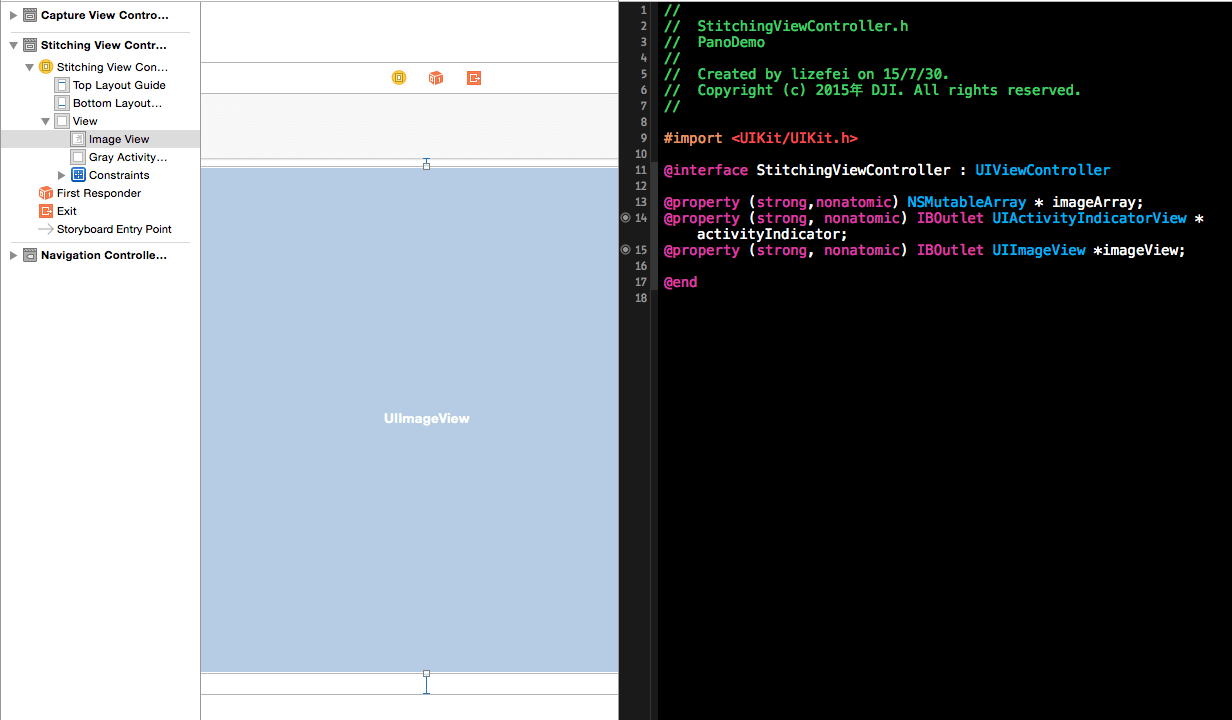The height and width of the screenshot is (720, 1232).
Task: Click Top Layout Guide icon
Action: click(x=62, y=85)
